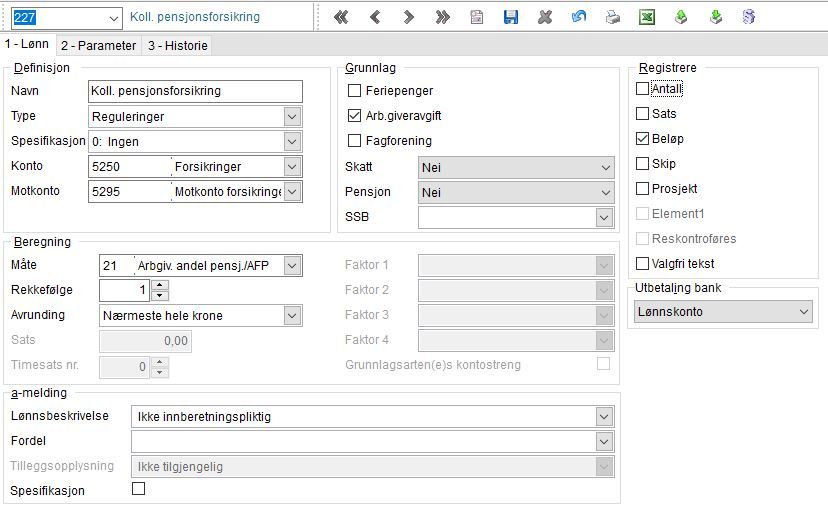
Task: Click the blue S icon in toolbar
Action: coord(749,17)
